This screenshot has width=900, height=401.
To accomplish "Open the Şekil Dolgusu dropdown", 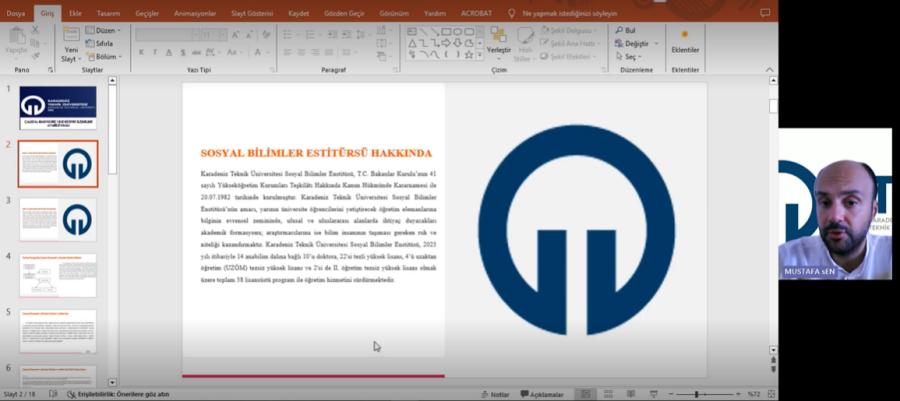I will point(568,30).
